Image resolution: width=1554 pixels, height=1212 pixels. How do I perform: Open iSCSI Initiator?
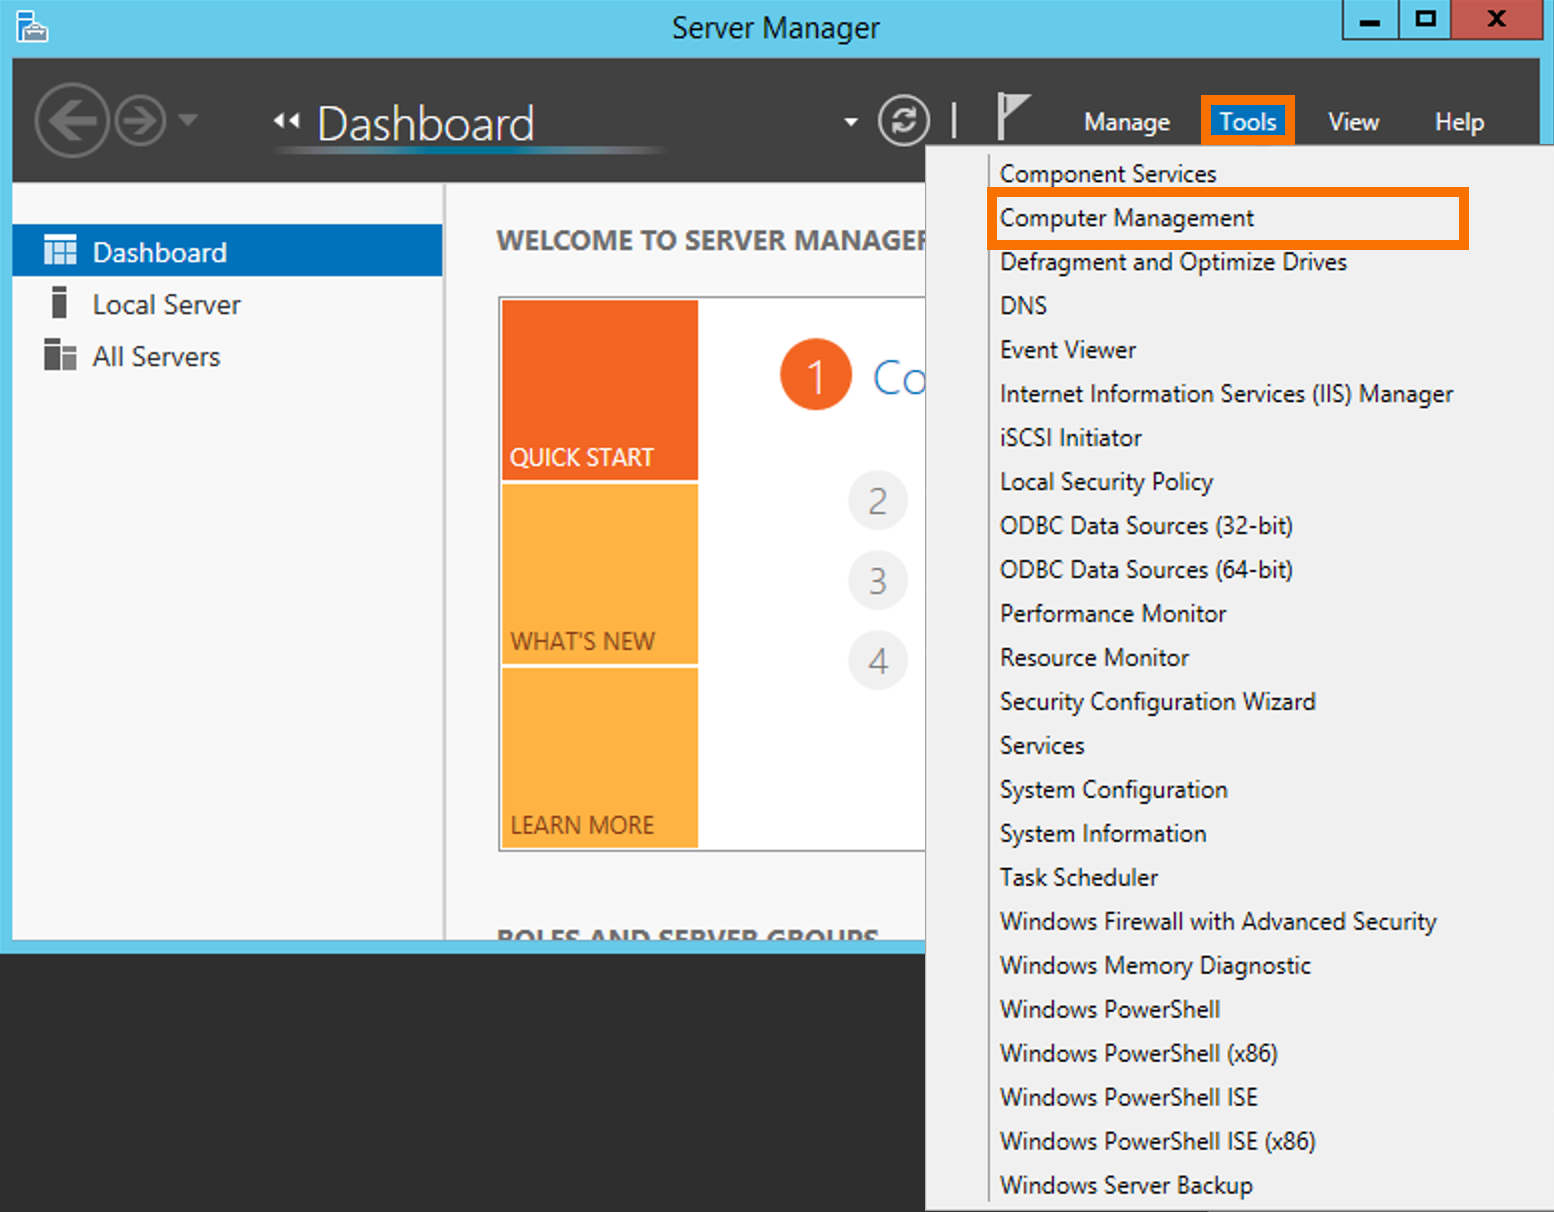(x=1070, y=438)
